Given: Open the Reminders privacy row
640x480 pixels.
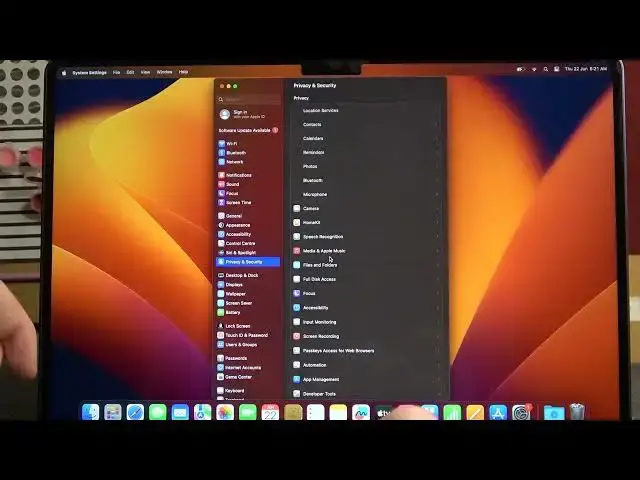Looking at the screenshot, I should pyautogui.click(x=366, y=152).
